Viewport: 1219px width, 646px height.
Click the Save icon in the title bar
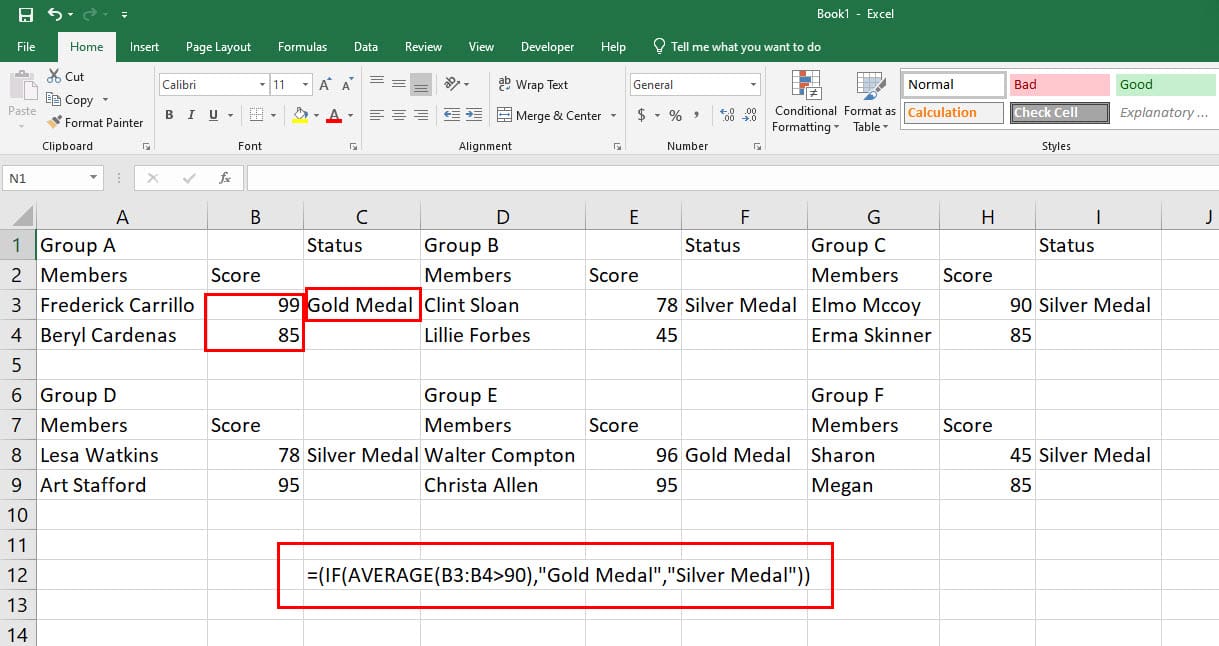coord(26,15)
